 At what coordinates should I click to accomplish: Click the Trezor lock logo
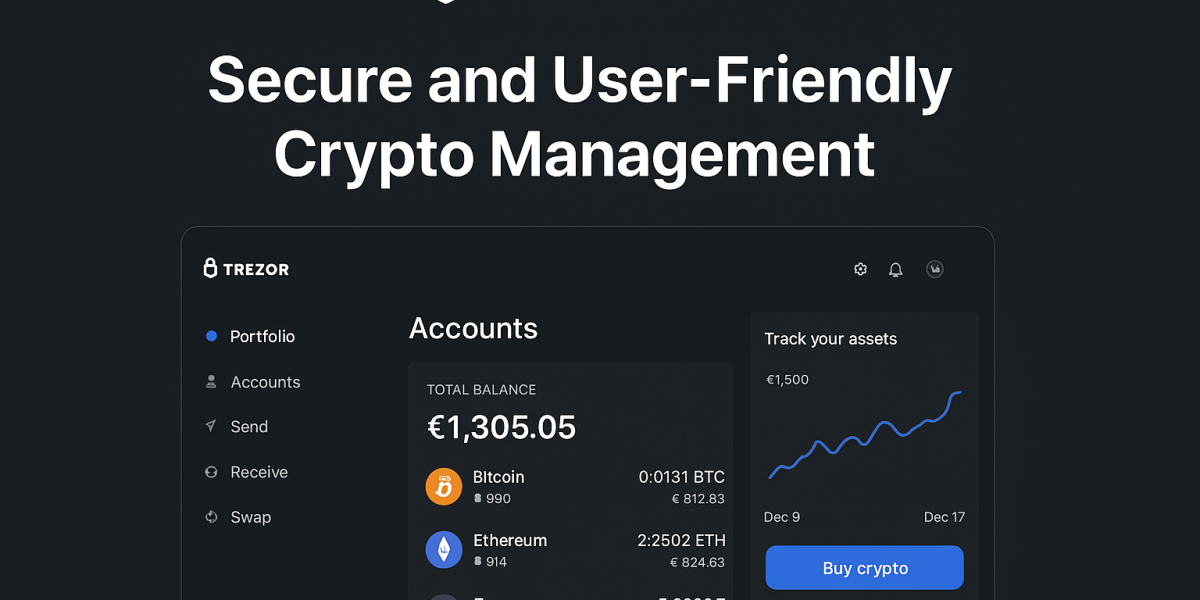(x=210, y=268)
